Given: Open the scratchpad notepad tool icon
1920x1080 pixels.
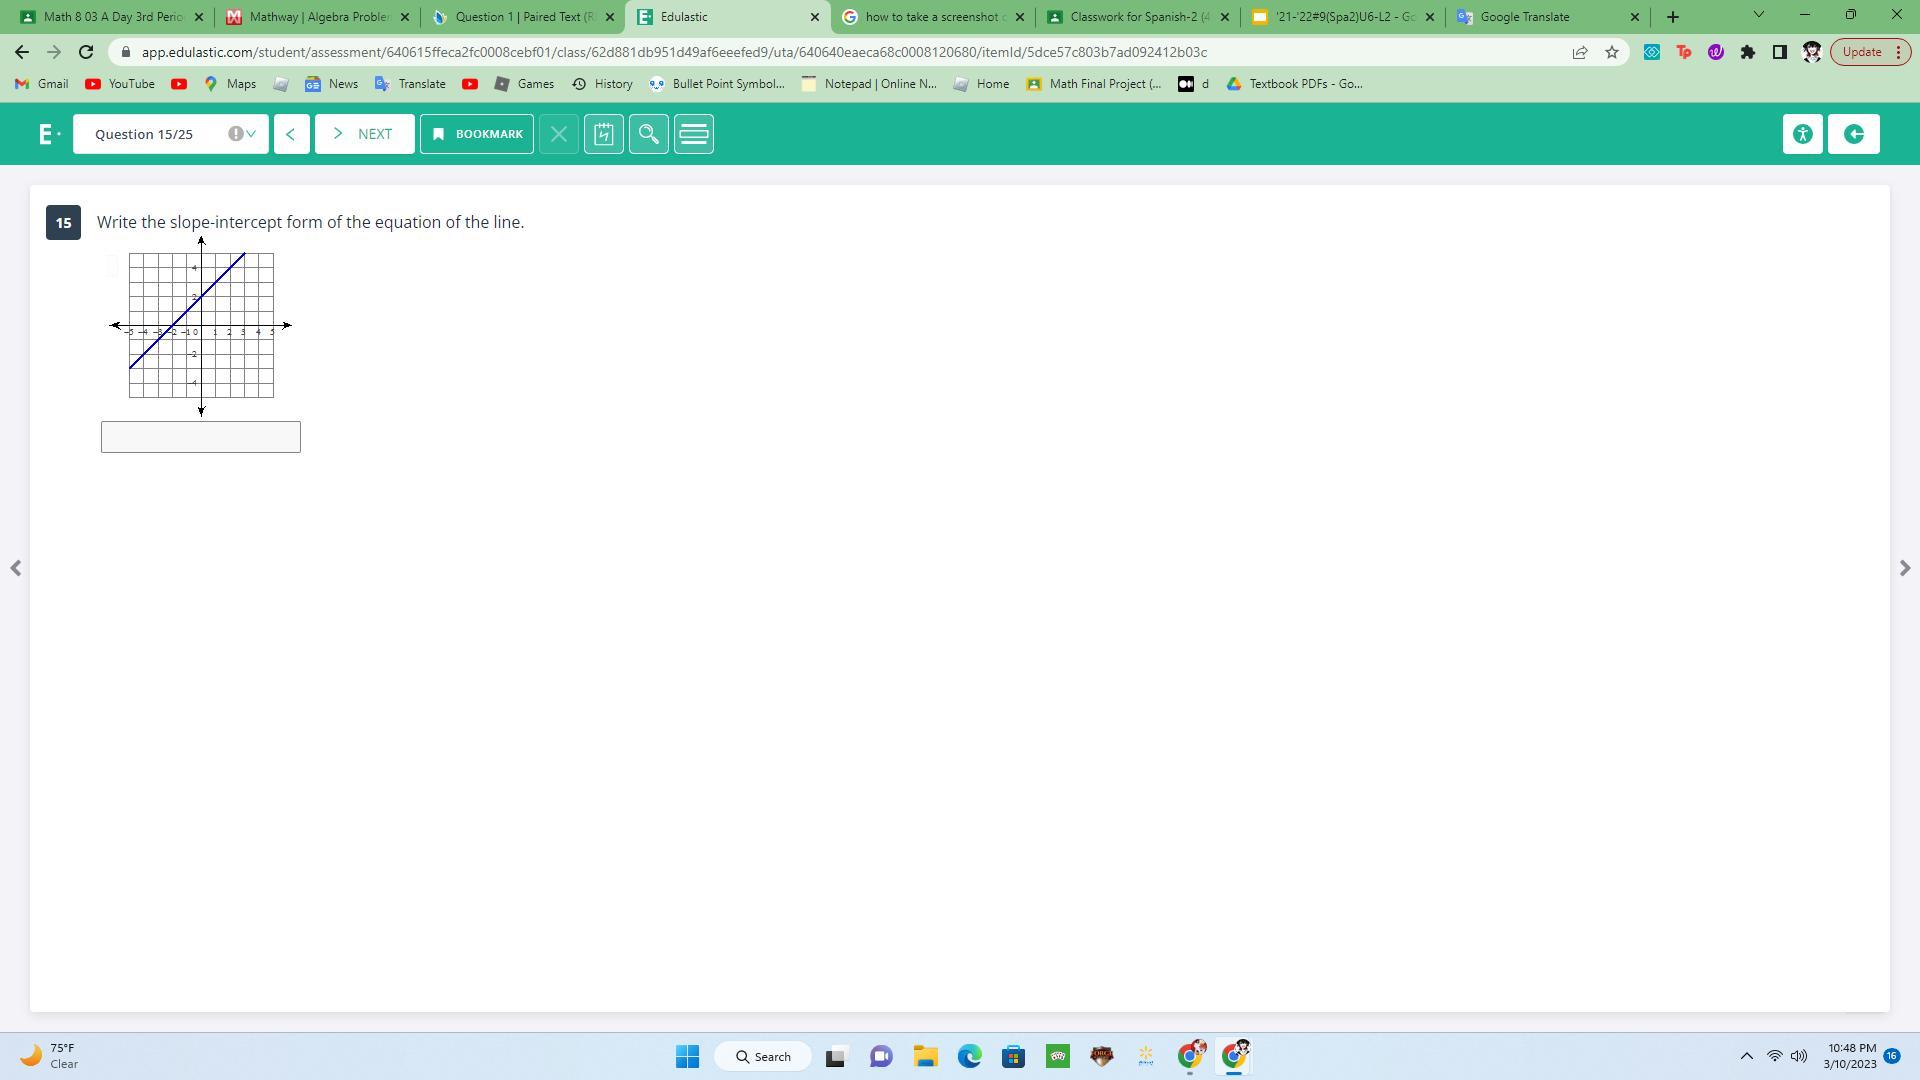Looking at the screenshot, I should pos(604,134).
